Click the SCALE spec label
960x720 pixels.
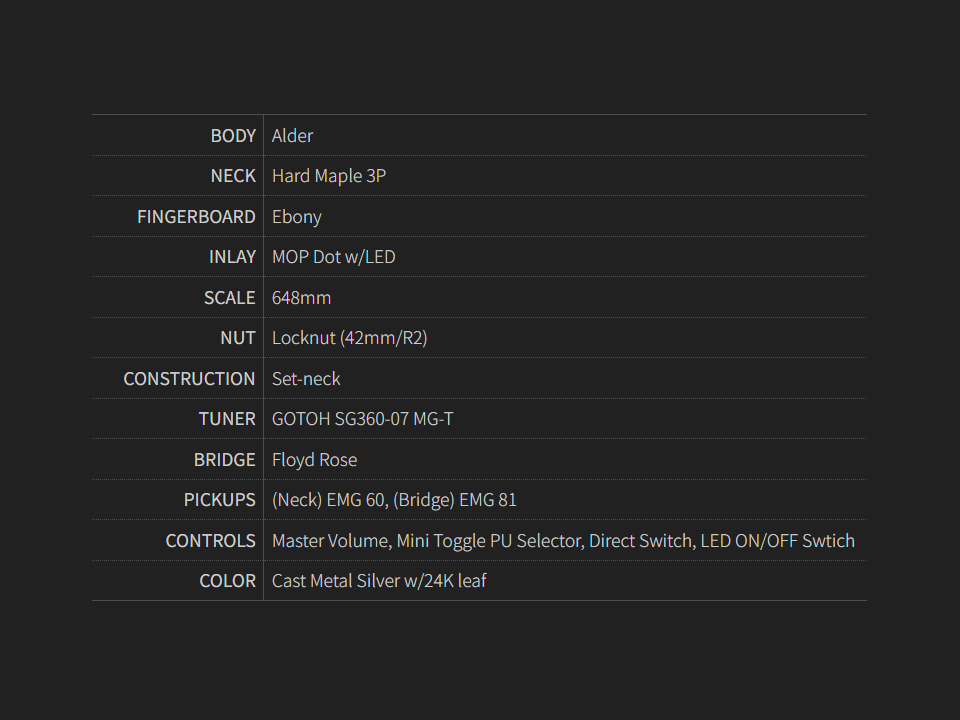pyautogui.click(x=229, y=298)
